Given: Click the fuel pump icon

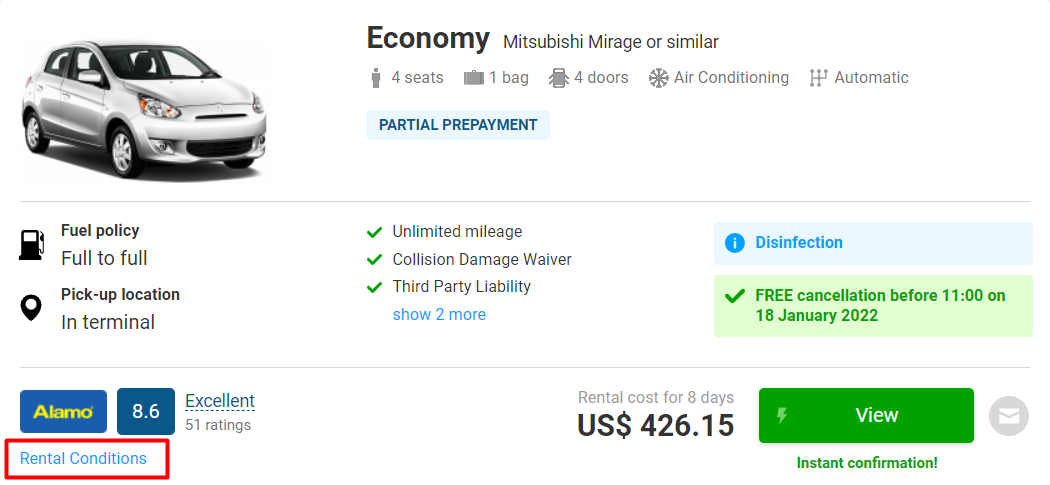Looking at the screenshot, I should (32, 245).
